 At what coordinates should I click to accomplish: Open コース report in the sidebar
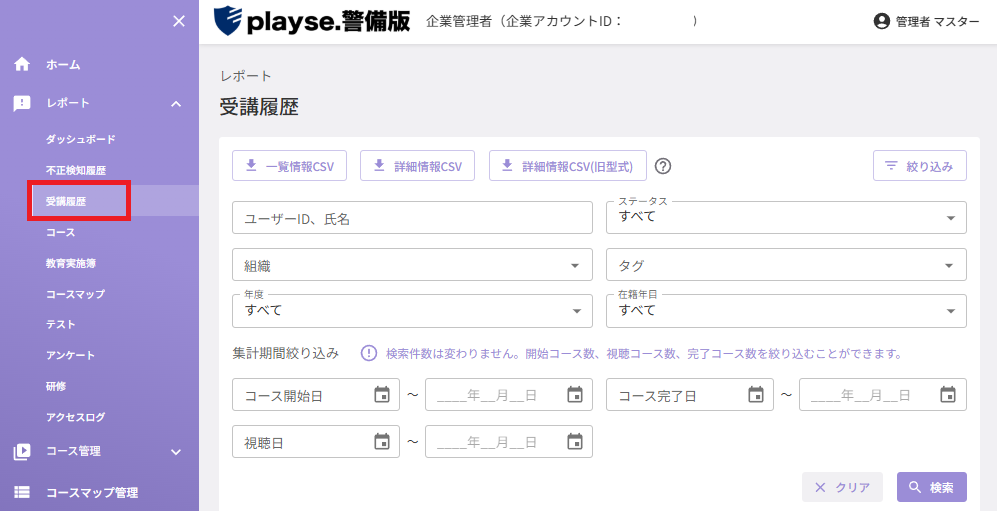[60, 233]
